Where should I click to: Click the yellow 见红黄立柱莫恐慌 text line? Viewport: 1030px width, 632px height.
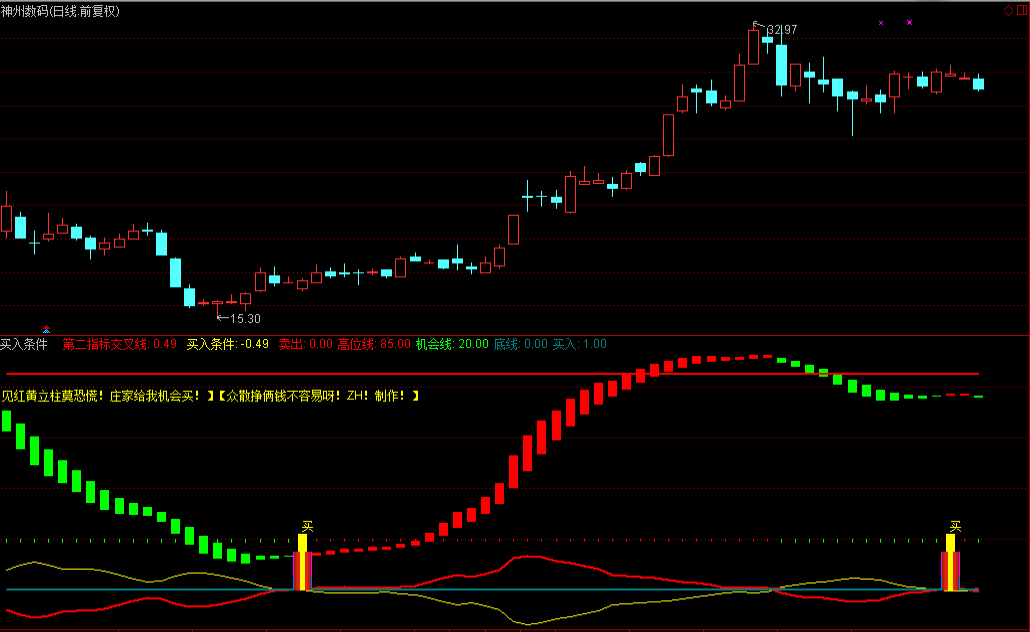[210, 396]
